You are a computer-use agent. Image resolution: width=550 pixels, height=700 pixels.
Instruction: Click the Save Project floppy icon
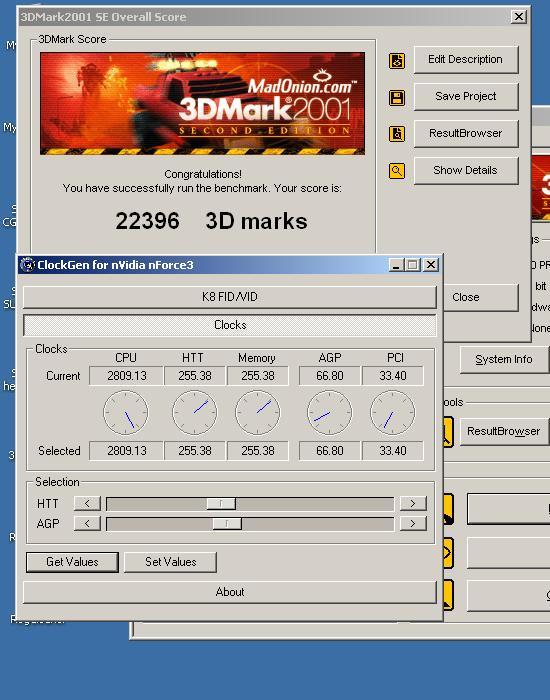pyautogui.click(x=397, y=98)
